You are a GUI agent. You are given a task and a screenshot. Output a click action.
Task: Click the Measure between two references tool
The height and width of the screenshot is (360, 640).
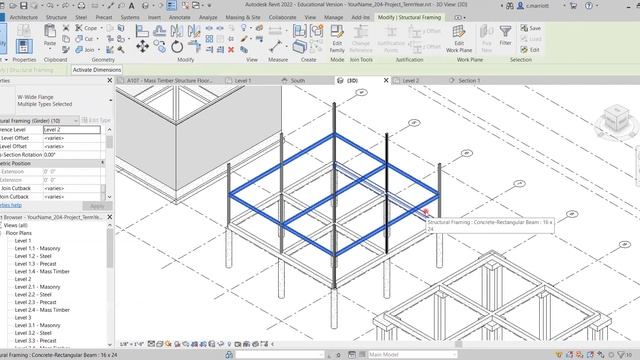click(x=276, y=46)
